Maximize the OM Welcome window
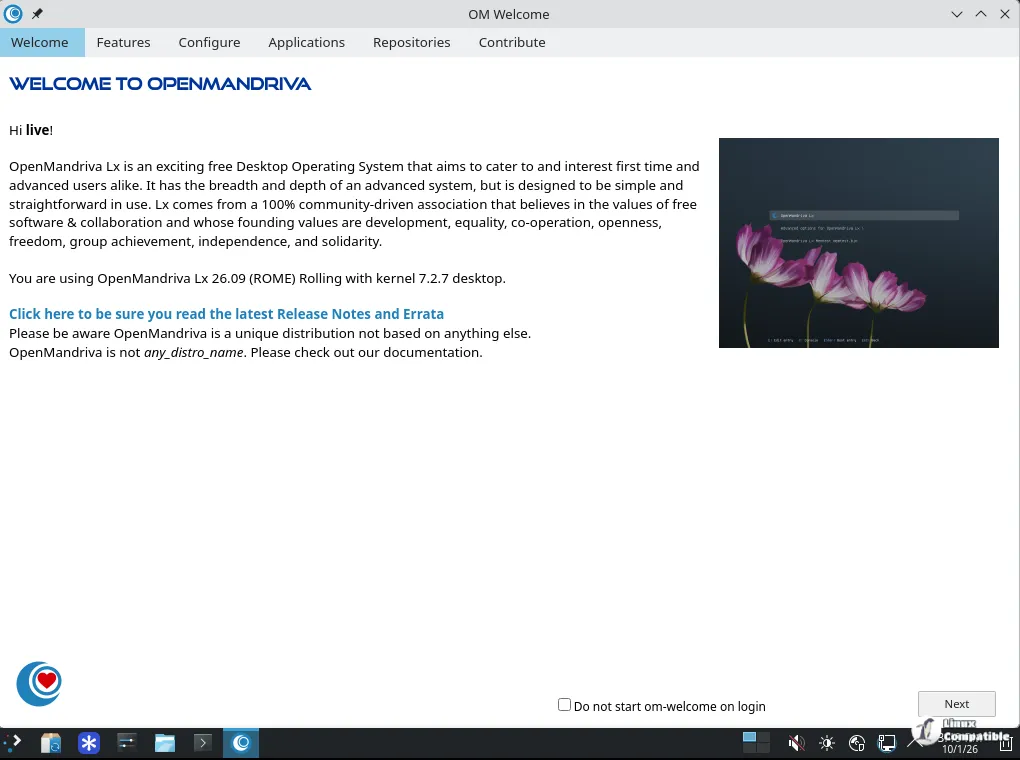The image size is (1020, 760). tap(980, 14)
